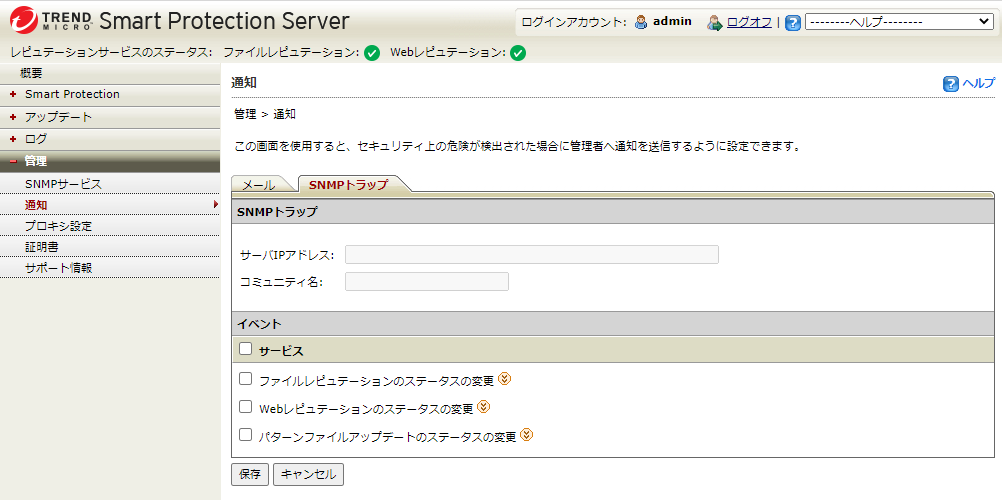Expand the Smart Protection sidebar section

[x=72, y=94]
